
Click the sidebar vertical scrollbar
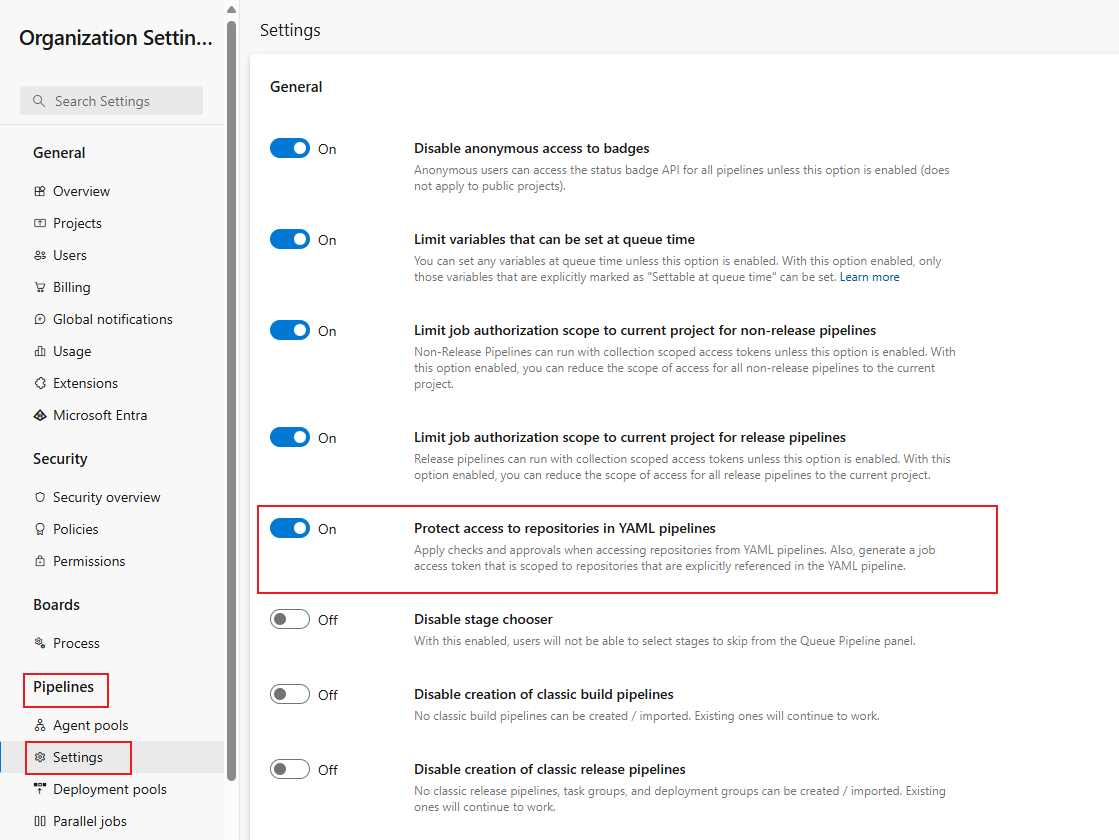click(232, 400)
